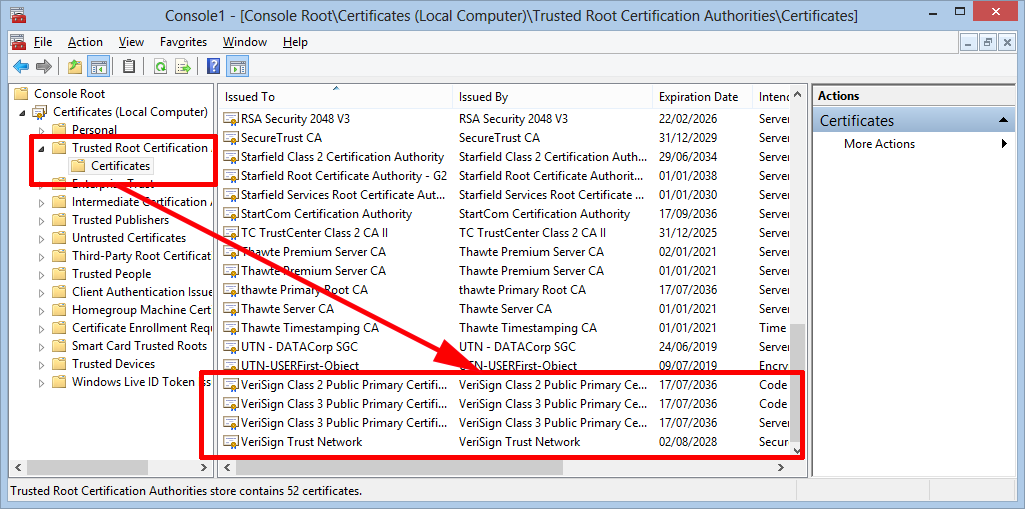
Task: Open the console system menu icon beside File
Action: (x=18, y=42)
